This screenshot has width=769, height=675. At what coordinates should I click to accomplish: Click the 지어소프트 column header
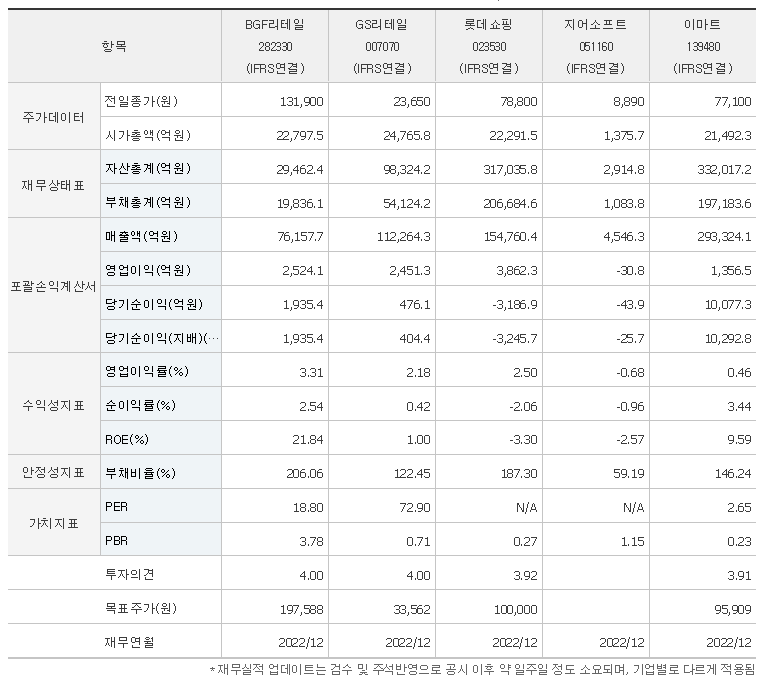point(596,46)
